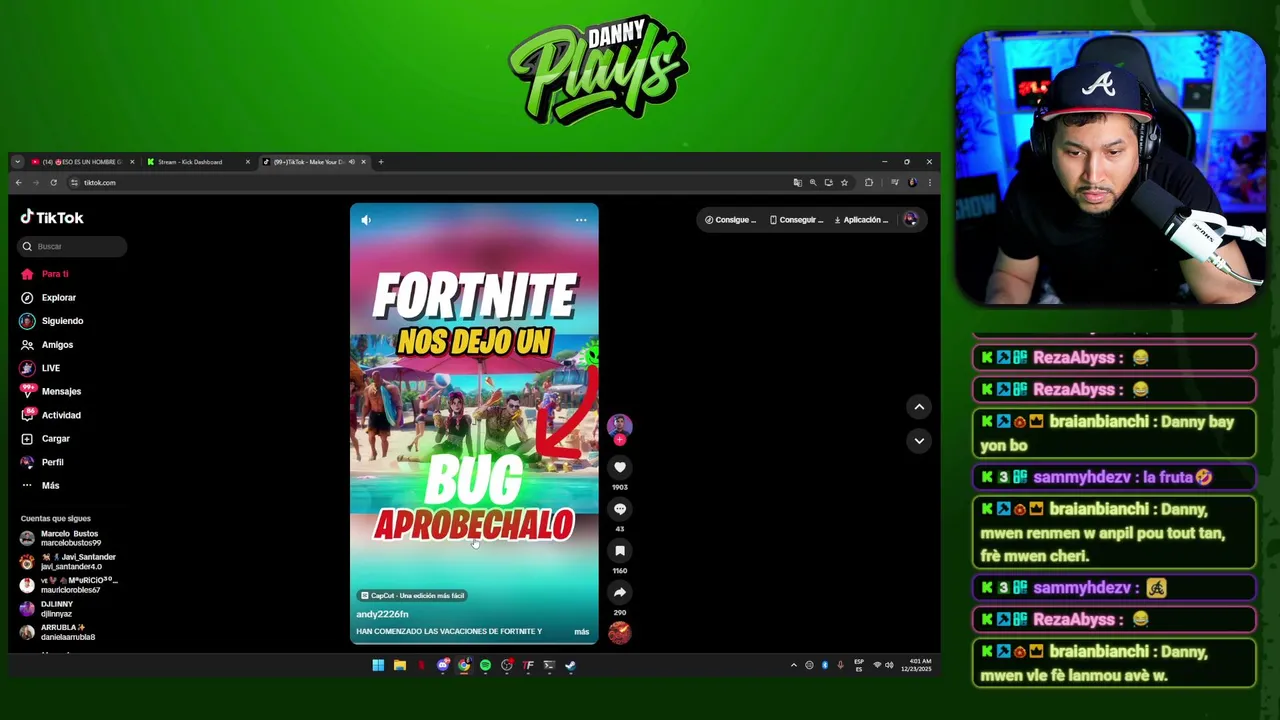
Task: Click the TikTok logo
Action: pos(52,217)
